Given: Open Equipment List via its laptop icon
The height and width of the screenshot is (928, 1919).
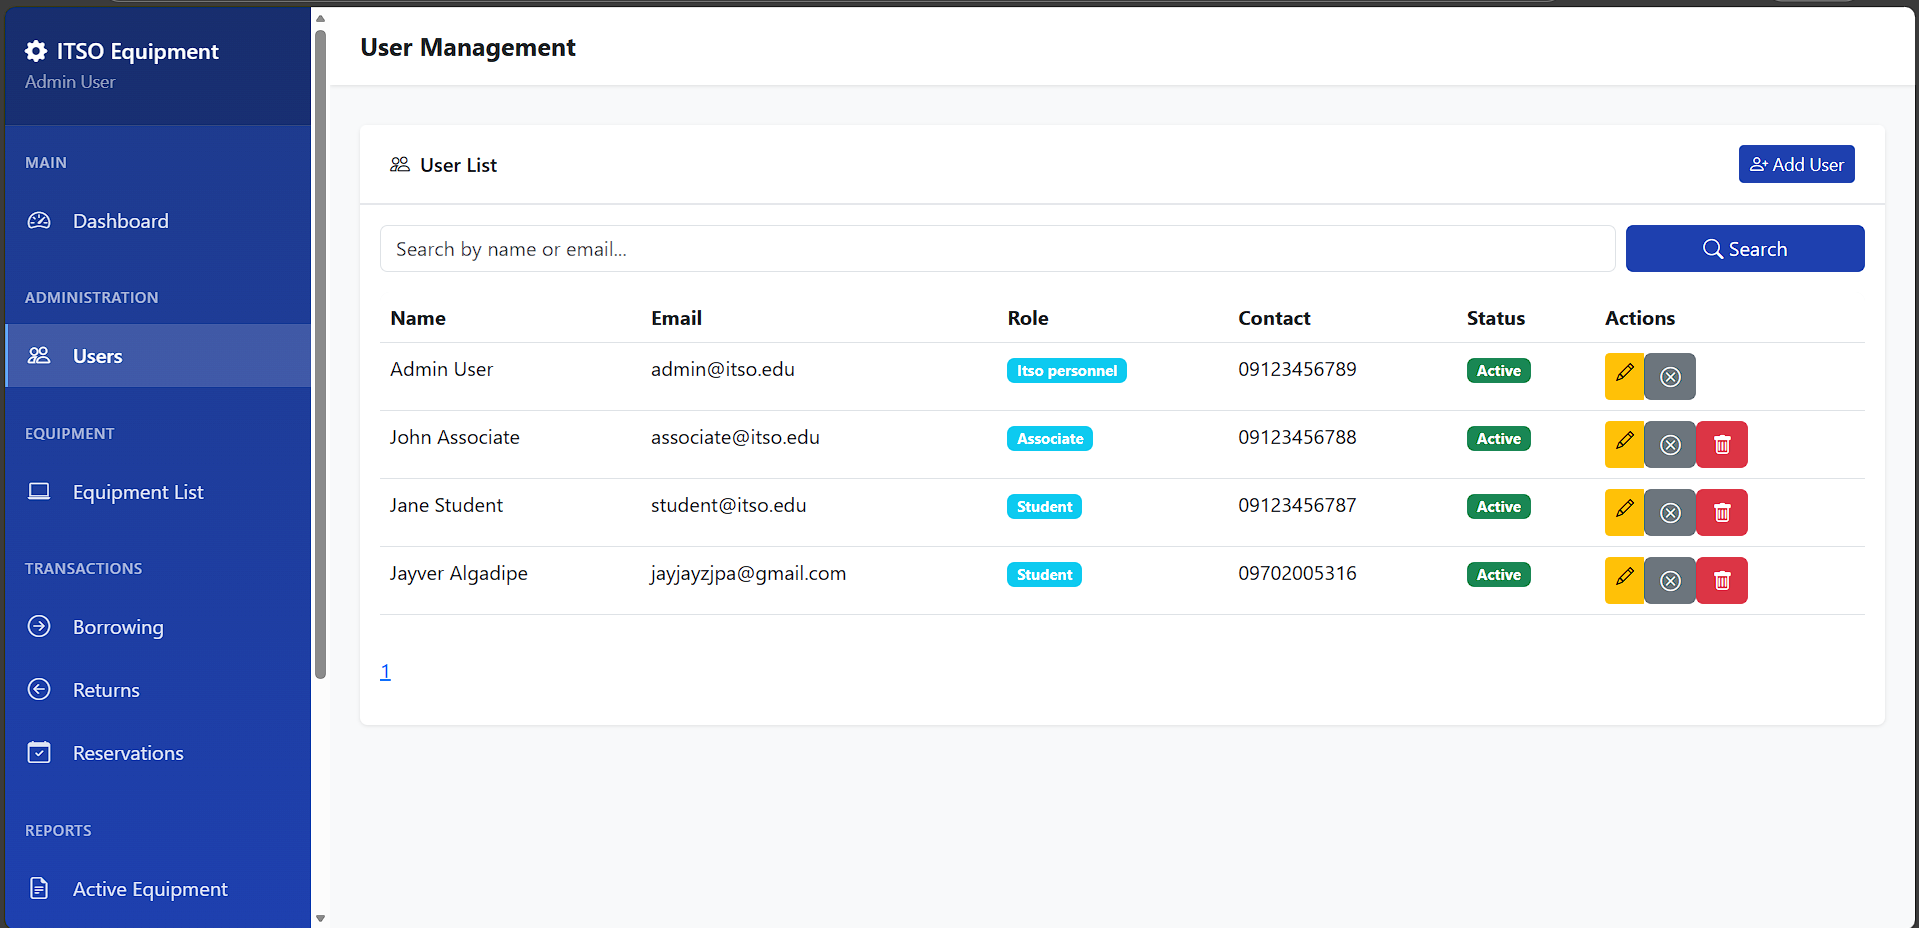Looking at the screenshot, I should [38, 491].
